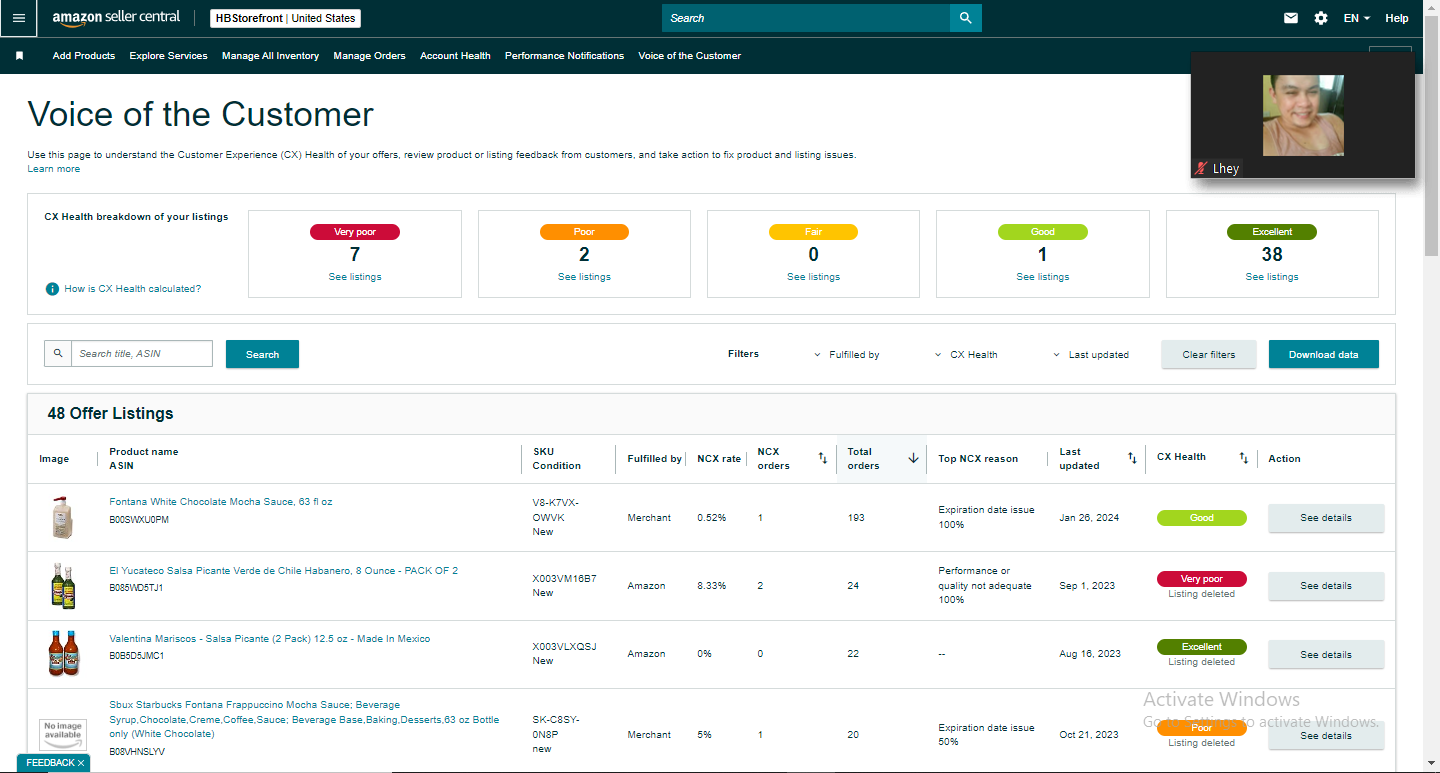Screen dimensions: 1440x773
Task: See details for Fontana White Chocolate row
Action: click(1326, 518)
